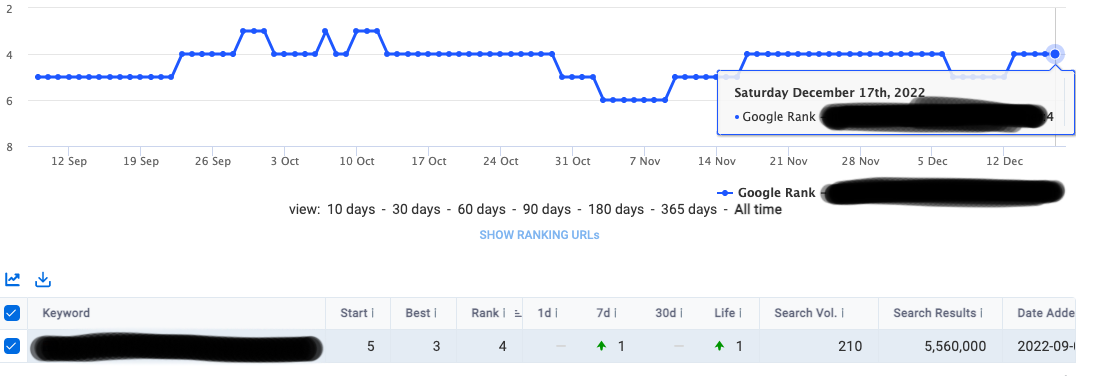Screen dimensions: 1108x376
Task: Click highlighted December 17th data point
Action: click(x=1055, y=54)
